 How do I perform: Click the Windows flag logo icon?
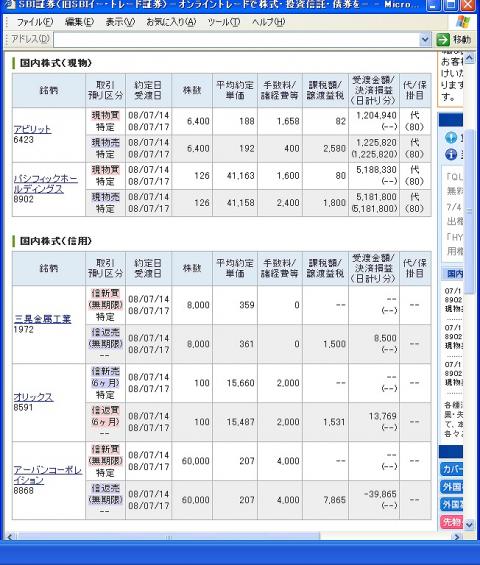tap(463, 22)
